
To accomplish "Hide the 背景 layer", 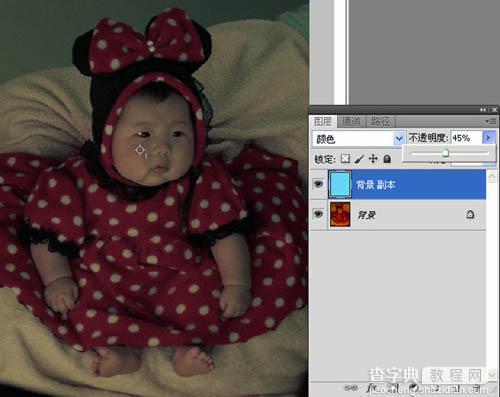I will pos(318,214).
